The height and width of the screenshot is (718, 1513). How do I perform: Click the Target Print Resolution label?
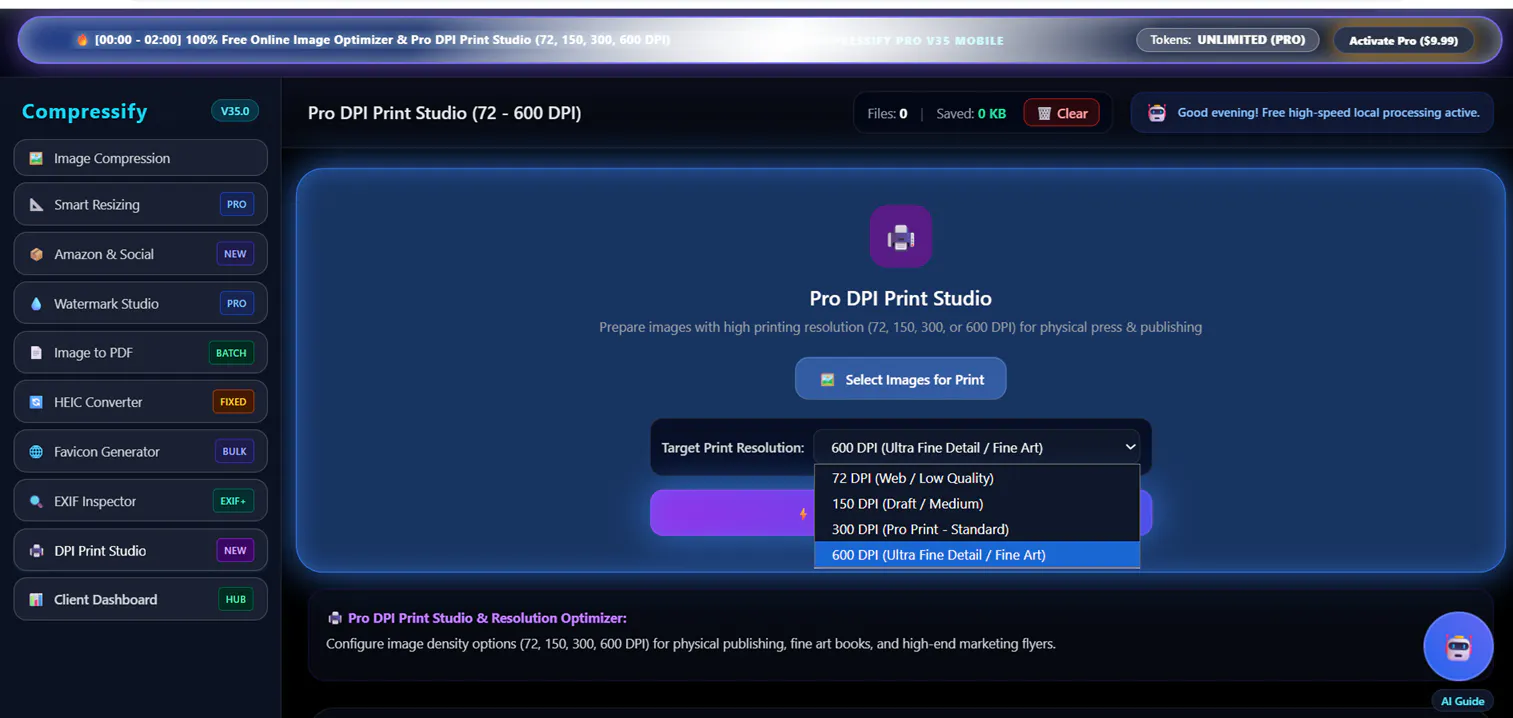(x=732, y=448)
